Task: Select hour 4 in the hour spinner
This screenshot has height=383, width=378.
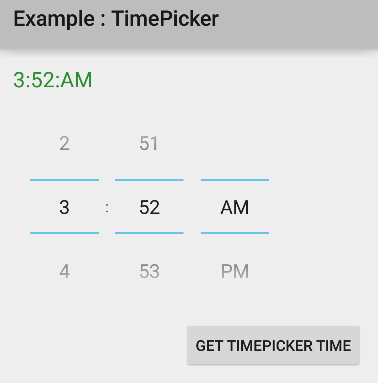Action: tap(64, 271)
